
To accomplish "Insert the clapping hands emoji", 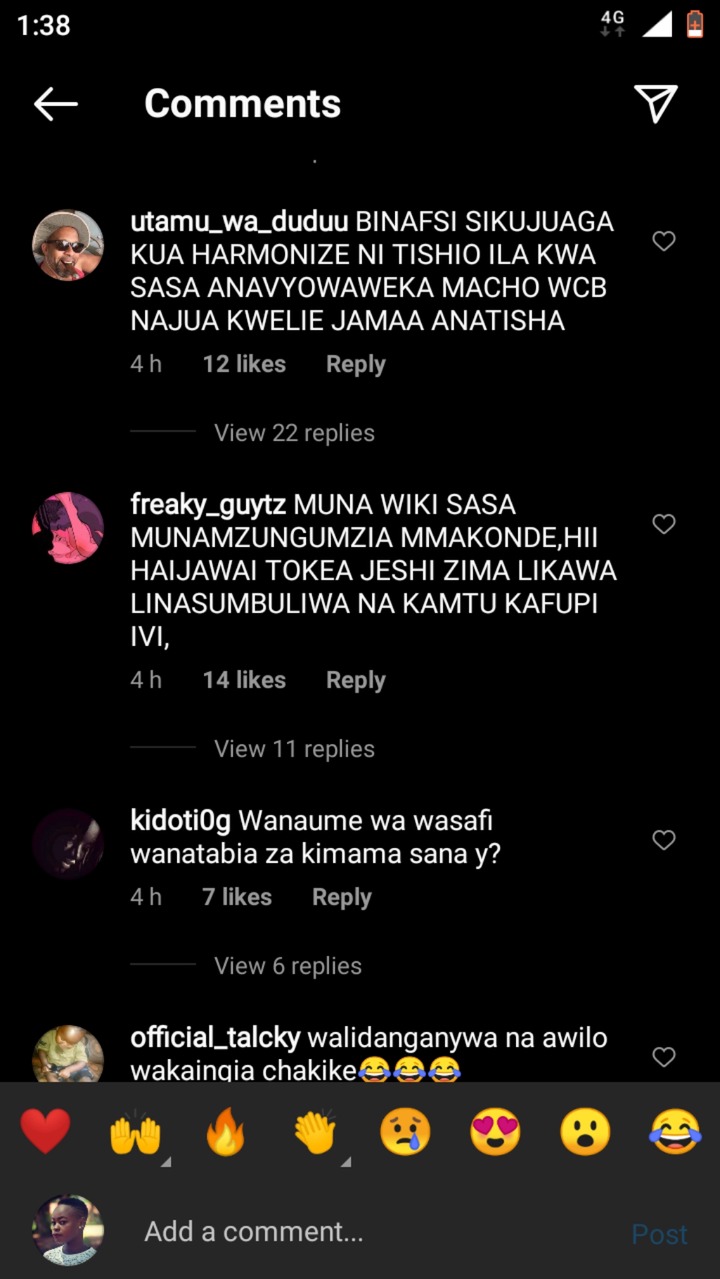I will point(316,1134).
